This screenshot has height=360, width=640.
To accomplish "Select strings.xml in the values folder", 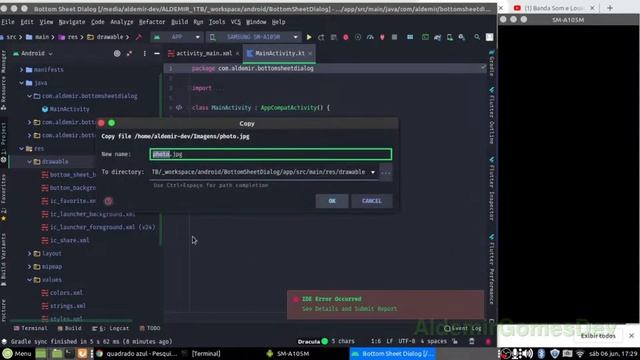I will coord(68,306).
